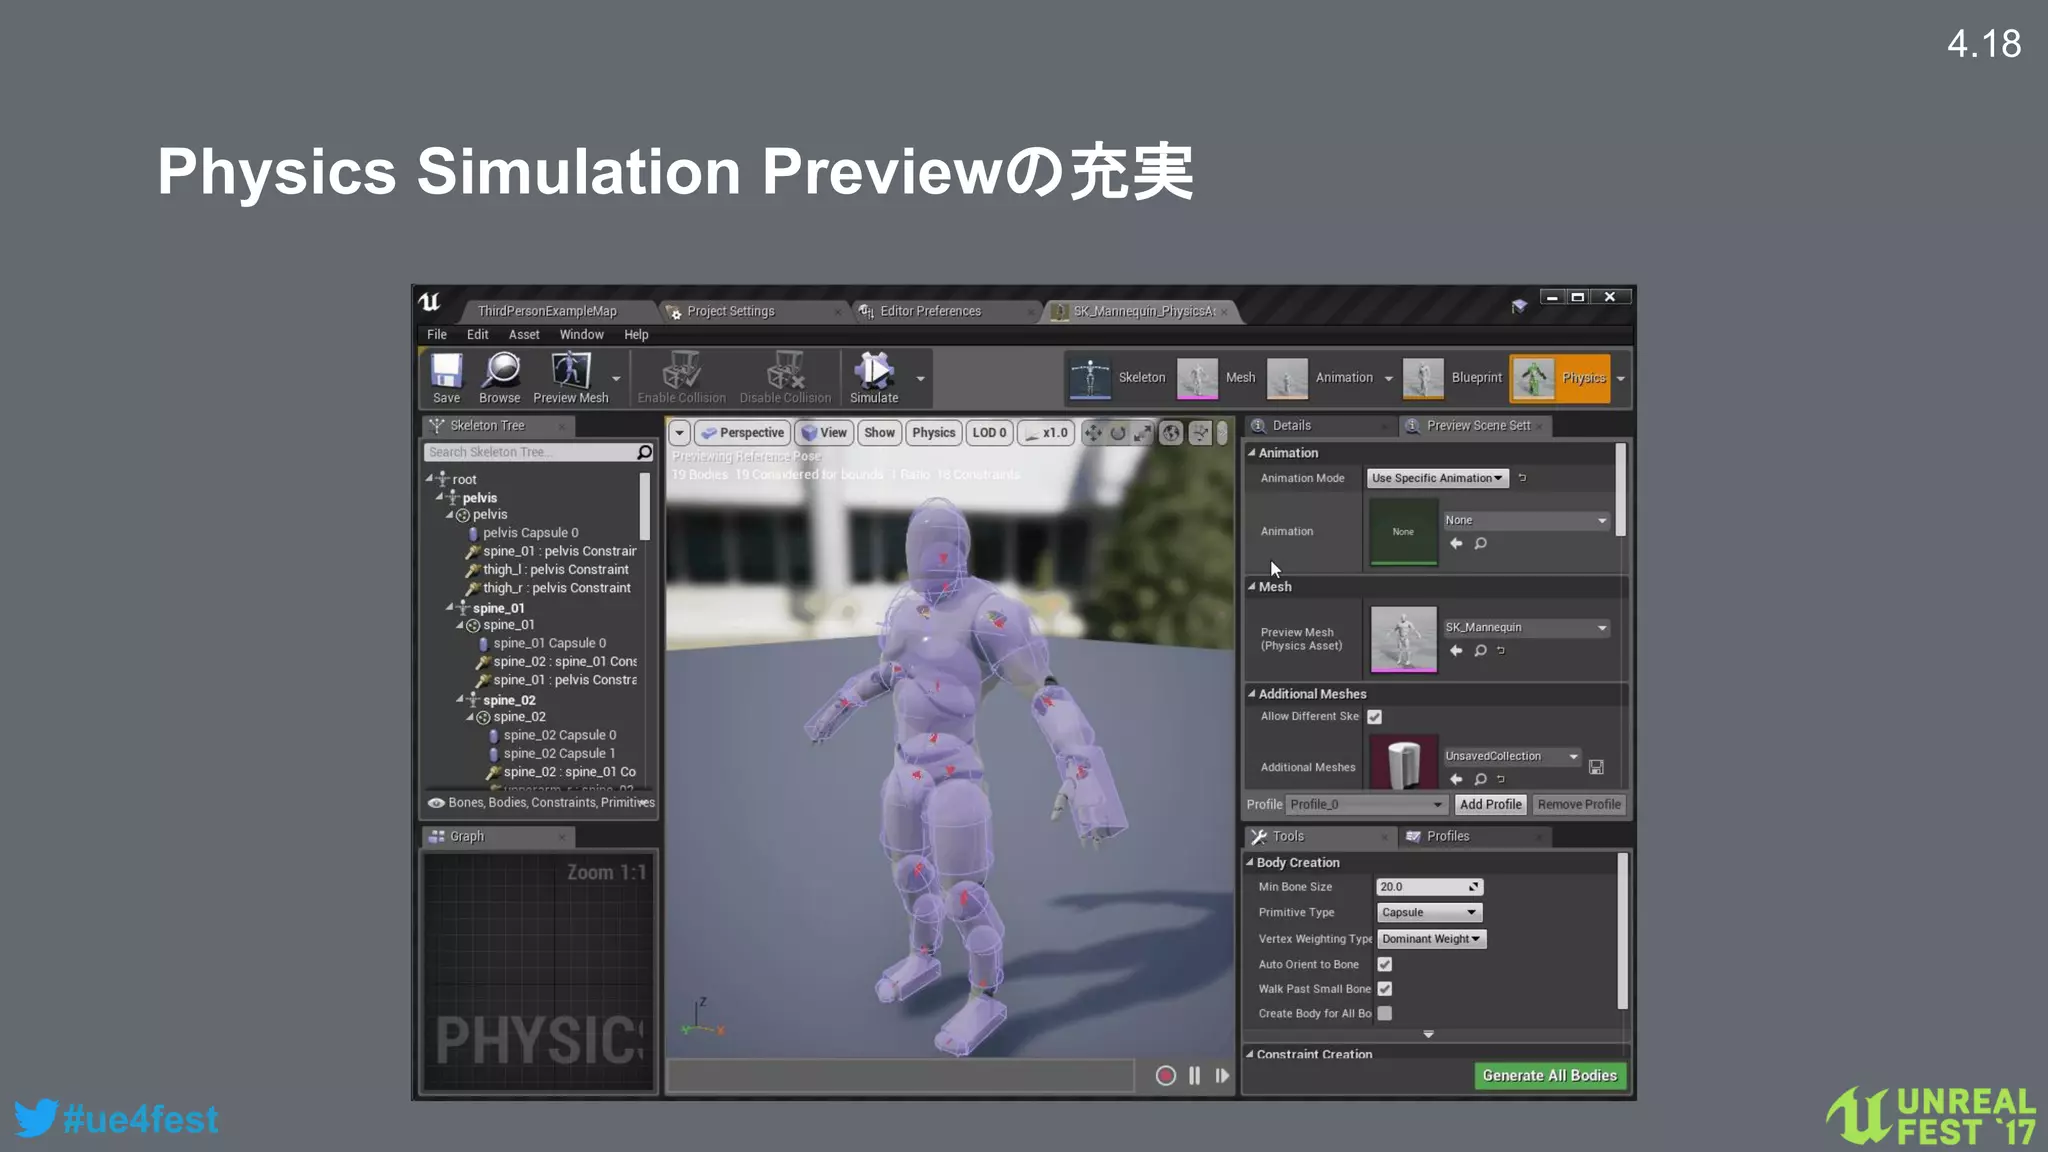
Task: Open the Animation asset None dropdown
Action: [x=1525, y=520]
